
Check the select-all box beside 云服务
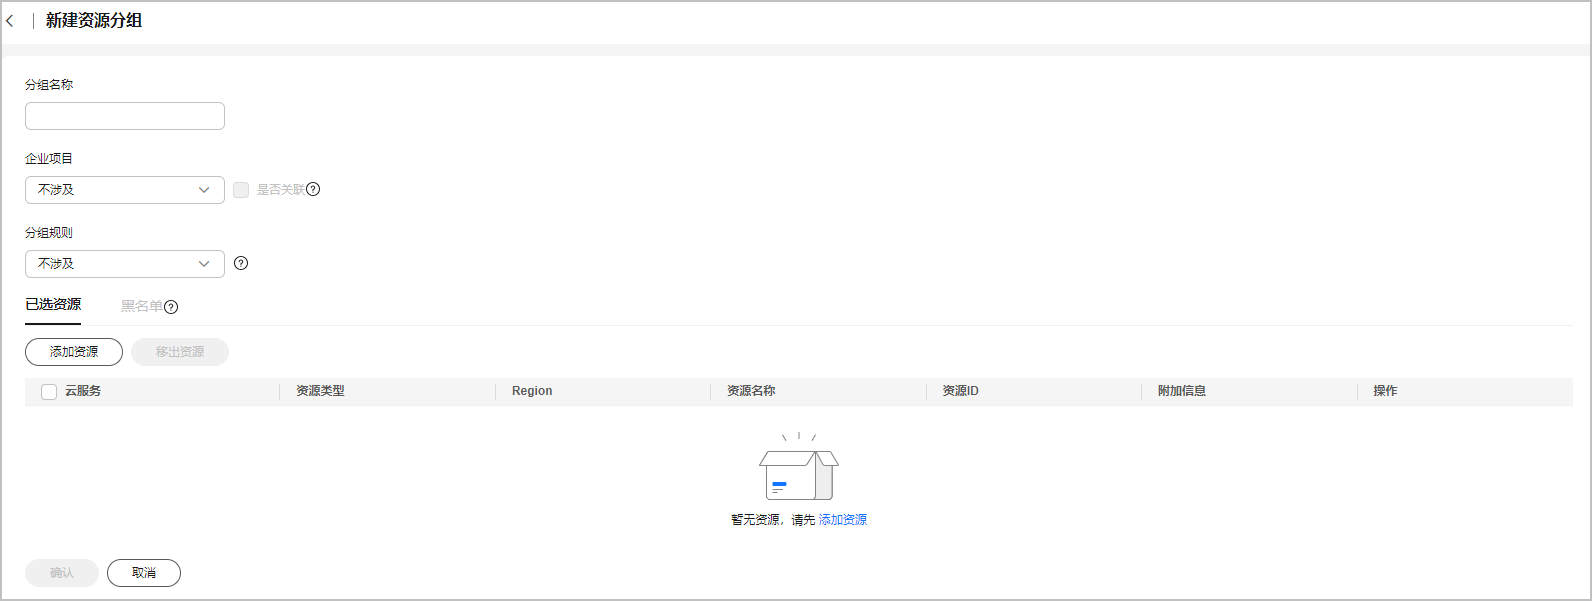click(x=49, y=392)
